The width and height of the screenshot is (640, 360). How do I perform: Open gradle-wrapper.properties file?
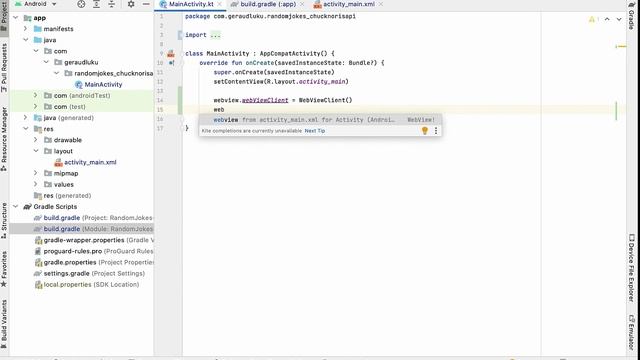(x=93, y=240)
